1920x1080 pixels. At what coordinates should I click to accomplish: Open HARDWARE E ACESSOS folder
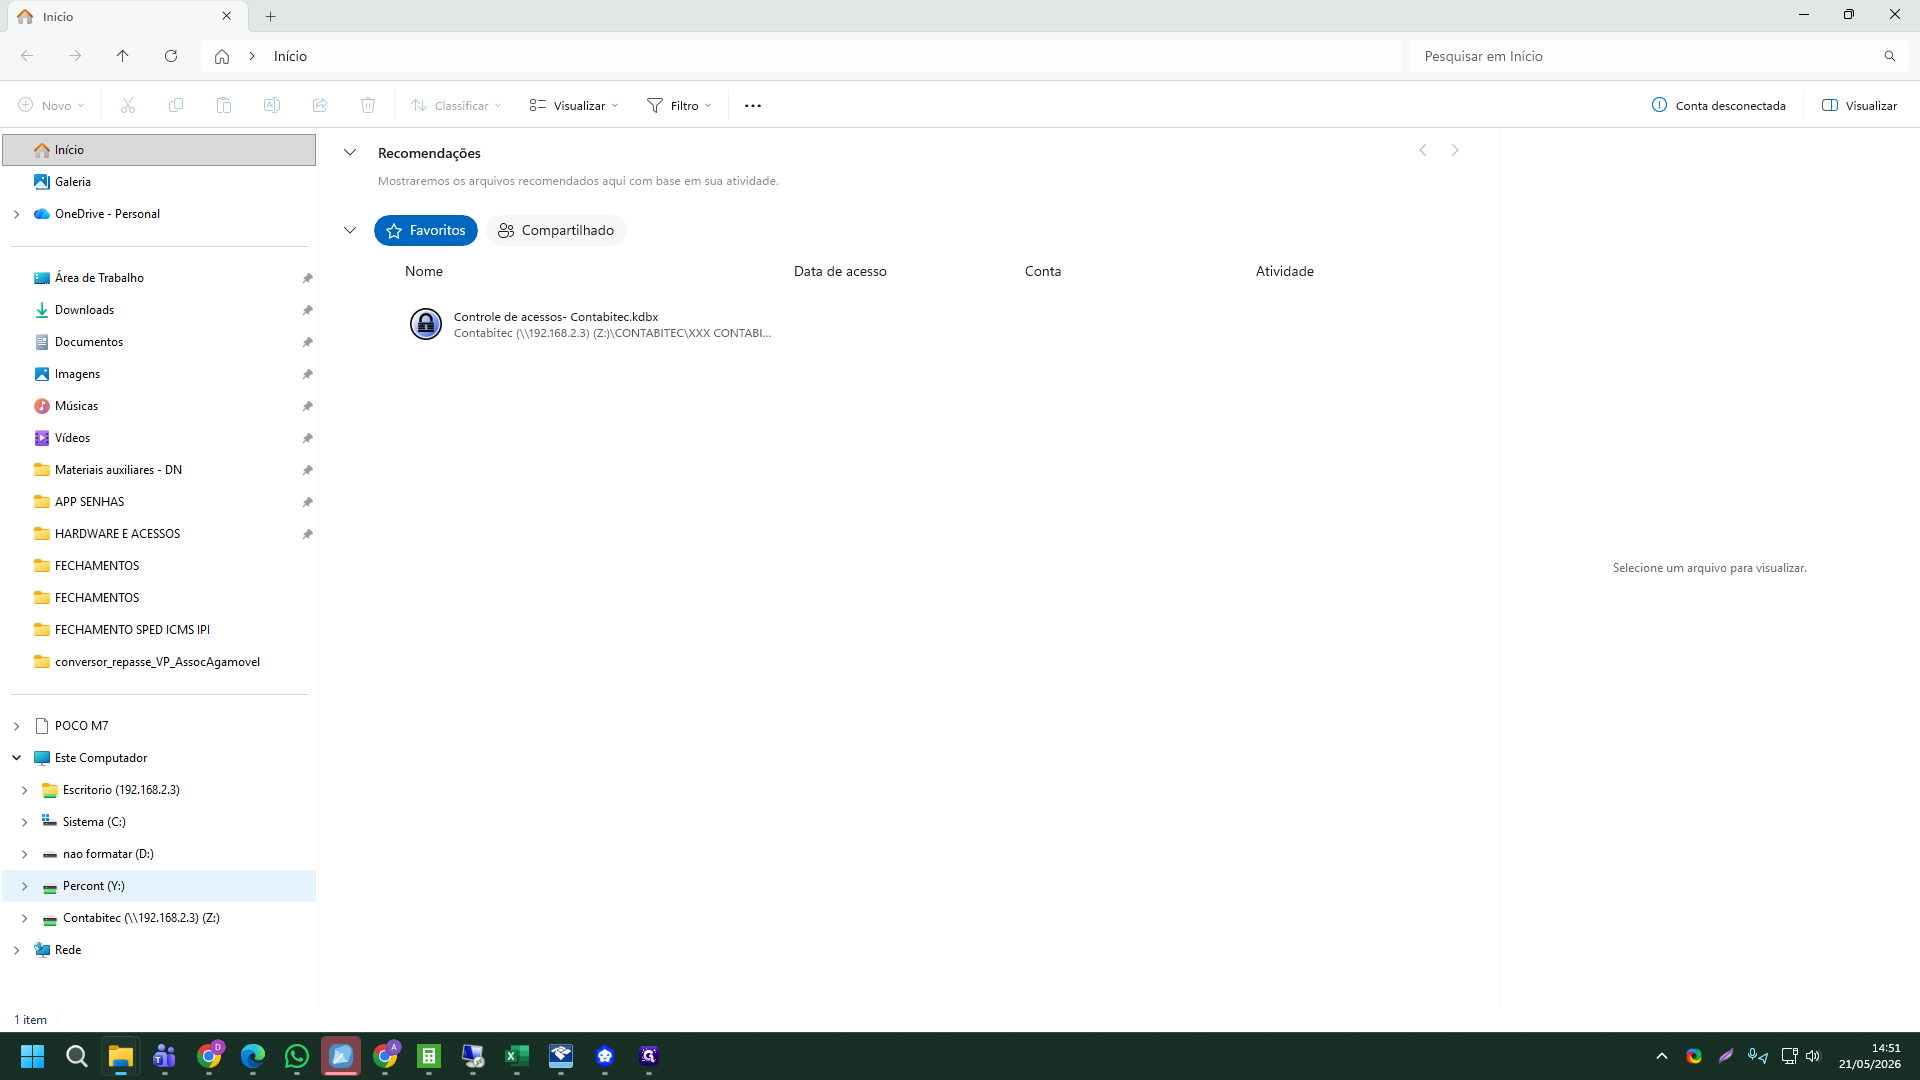pyautogui.click(x=159, y=534)
